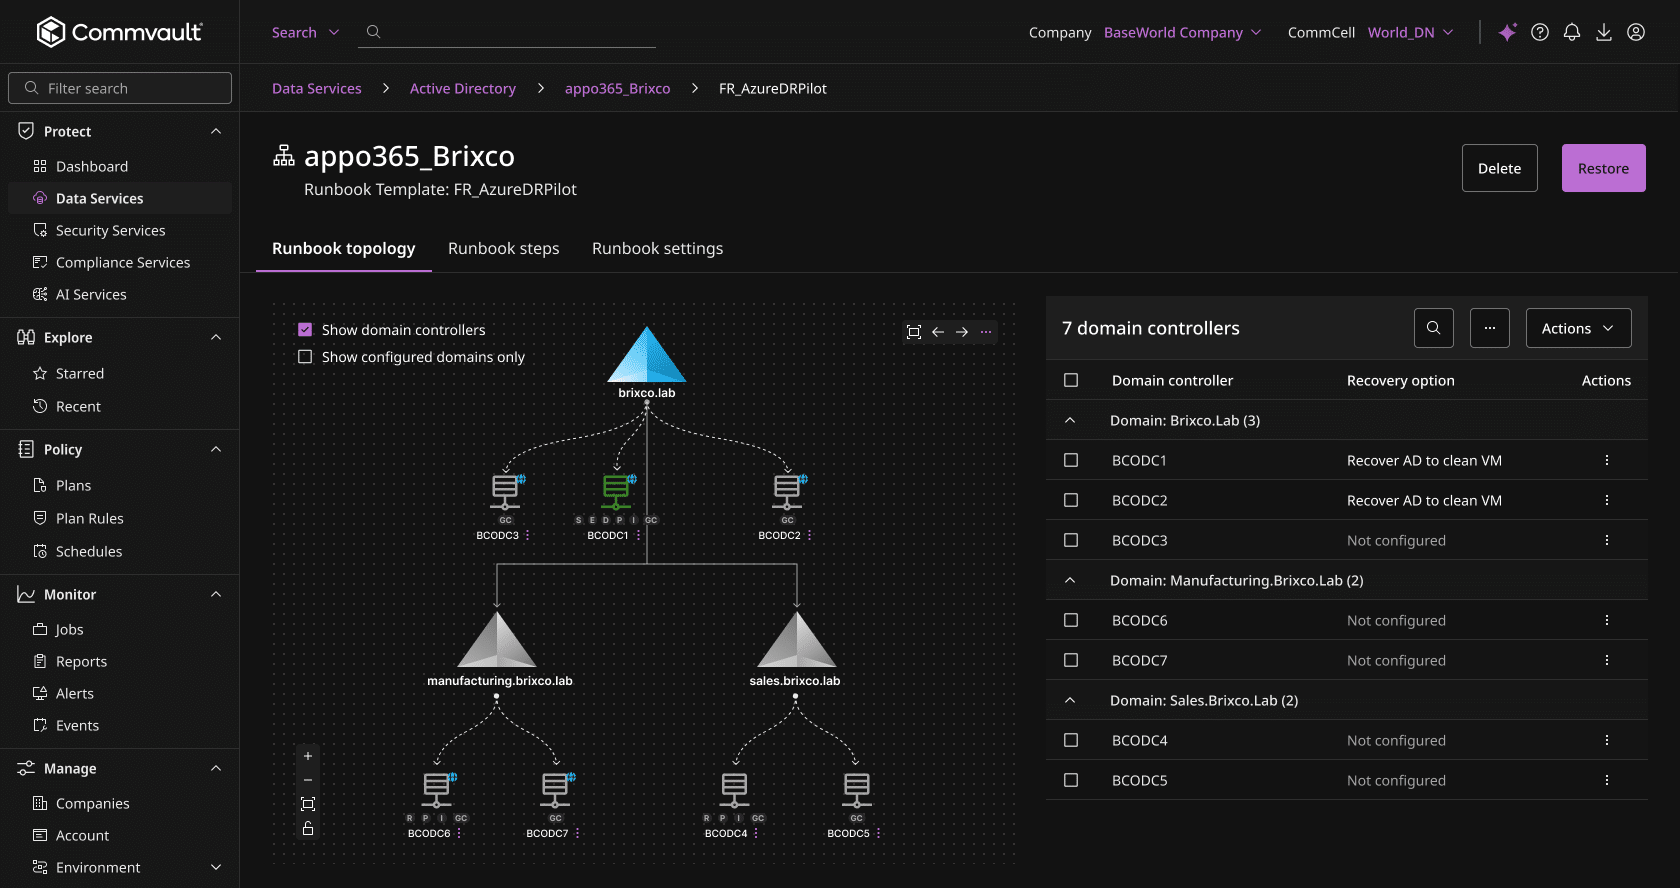Screen dimensions: 1680x888
Task: Open the notifications bell
Action: click(x=1572, y=32)
